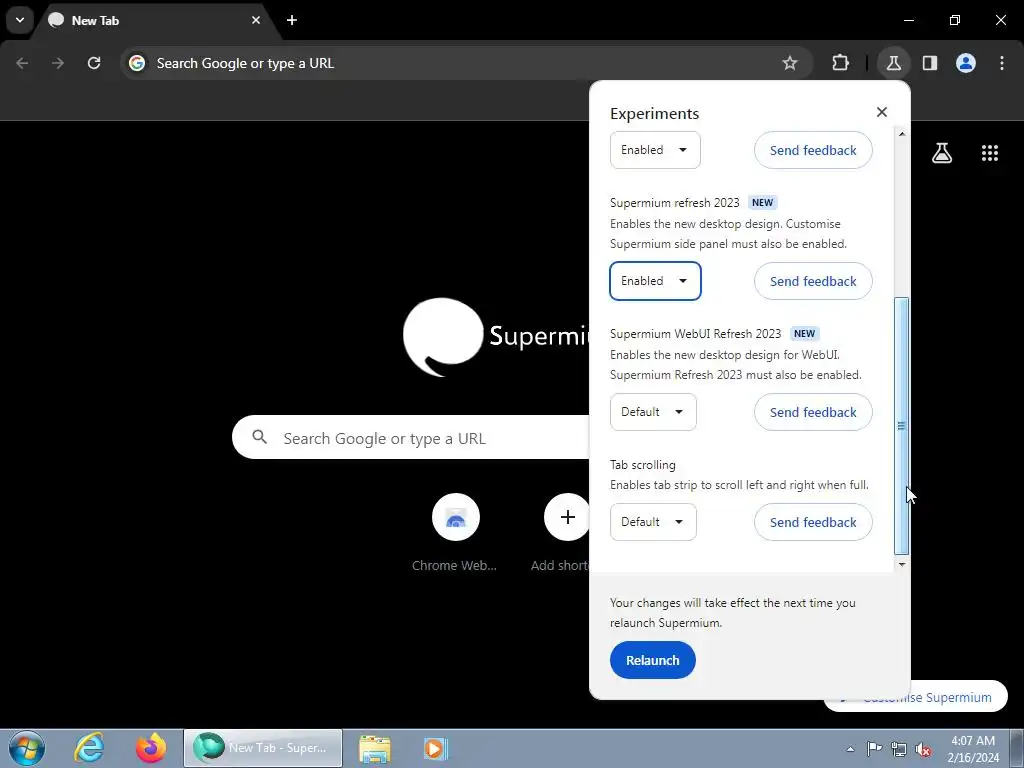Reload the current page
Viewport: 1024px width, 768px height.
[94, 63]
